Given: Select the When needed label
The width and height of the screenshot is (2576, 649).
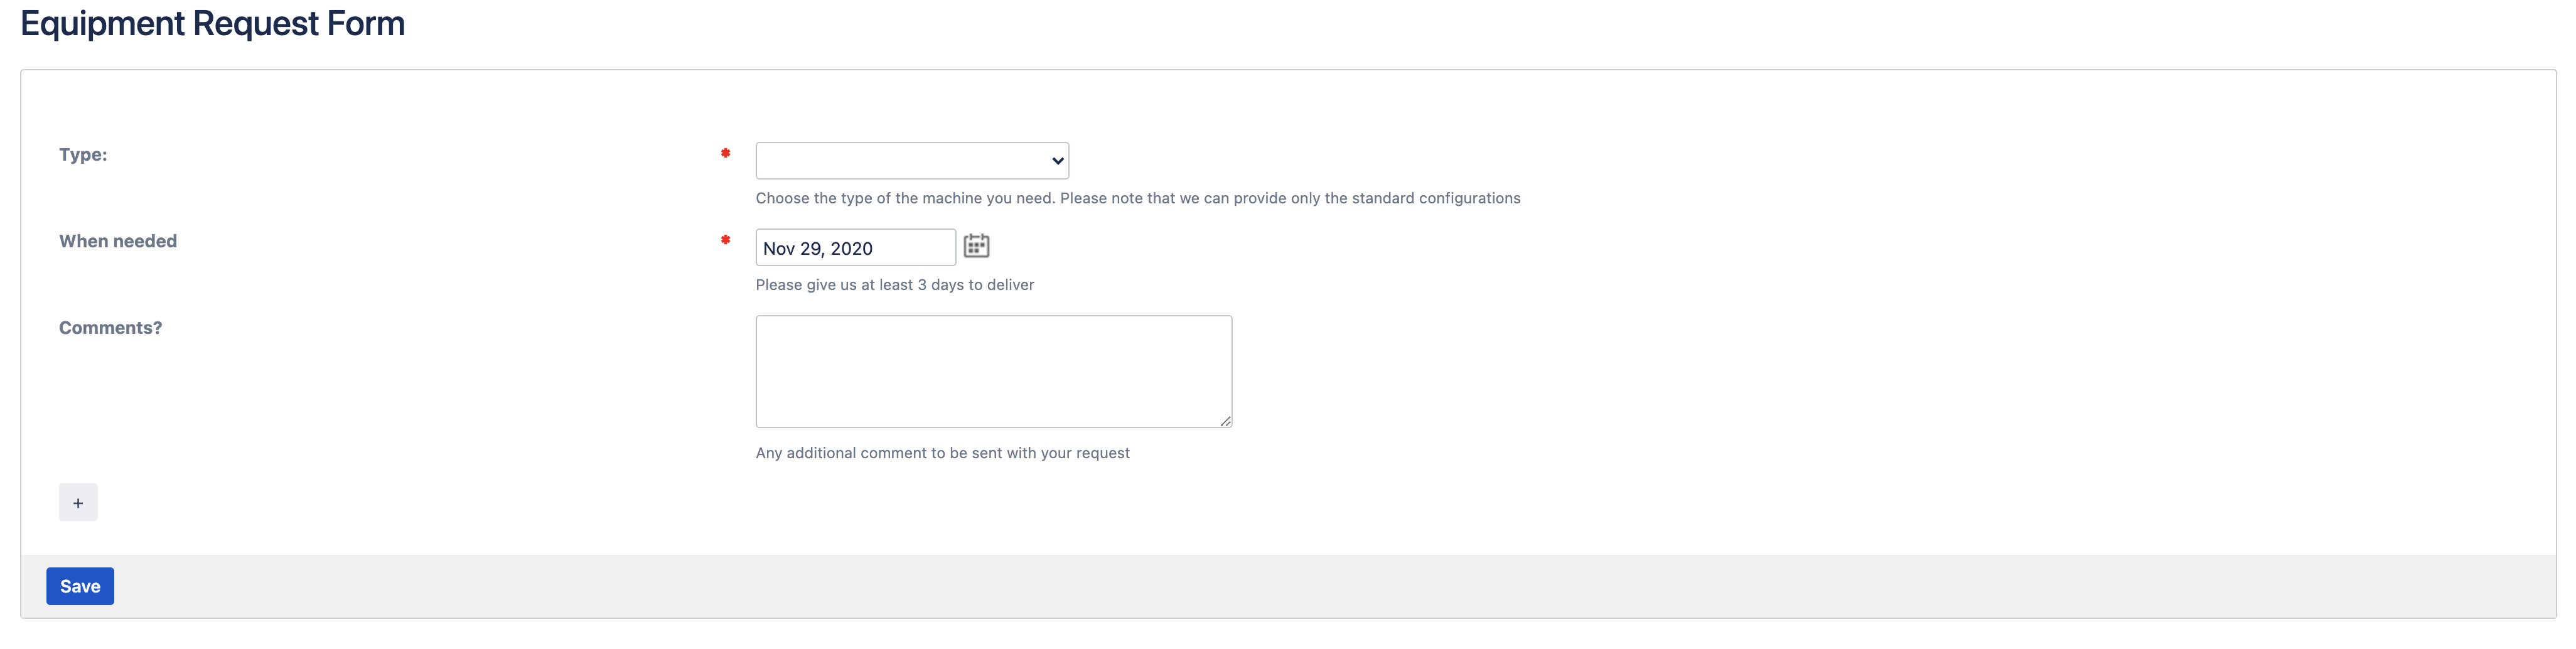Looking at the screenshot, I should pyautogui.click(x=117, y=240).
